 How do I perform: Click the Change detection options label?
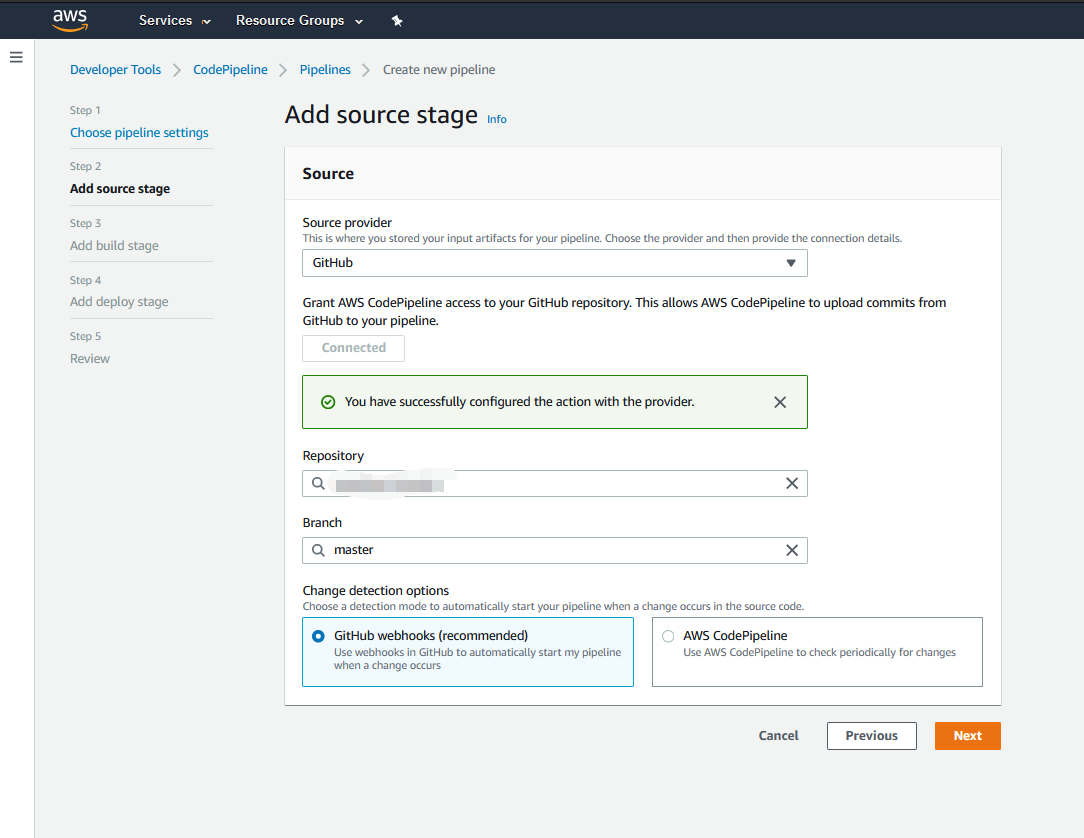pos(375,590)
